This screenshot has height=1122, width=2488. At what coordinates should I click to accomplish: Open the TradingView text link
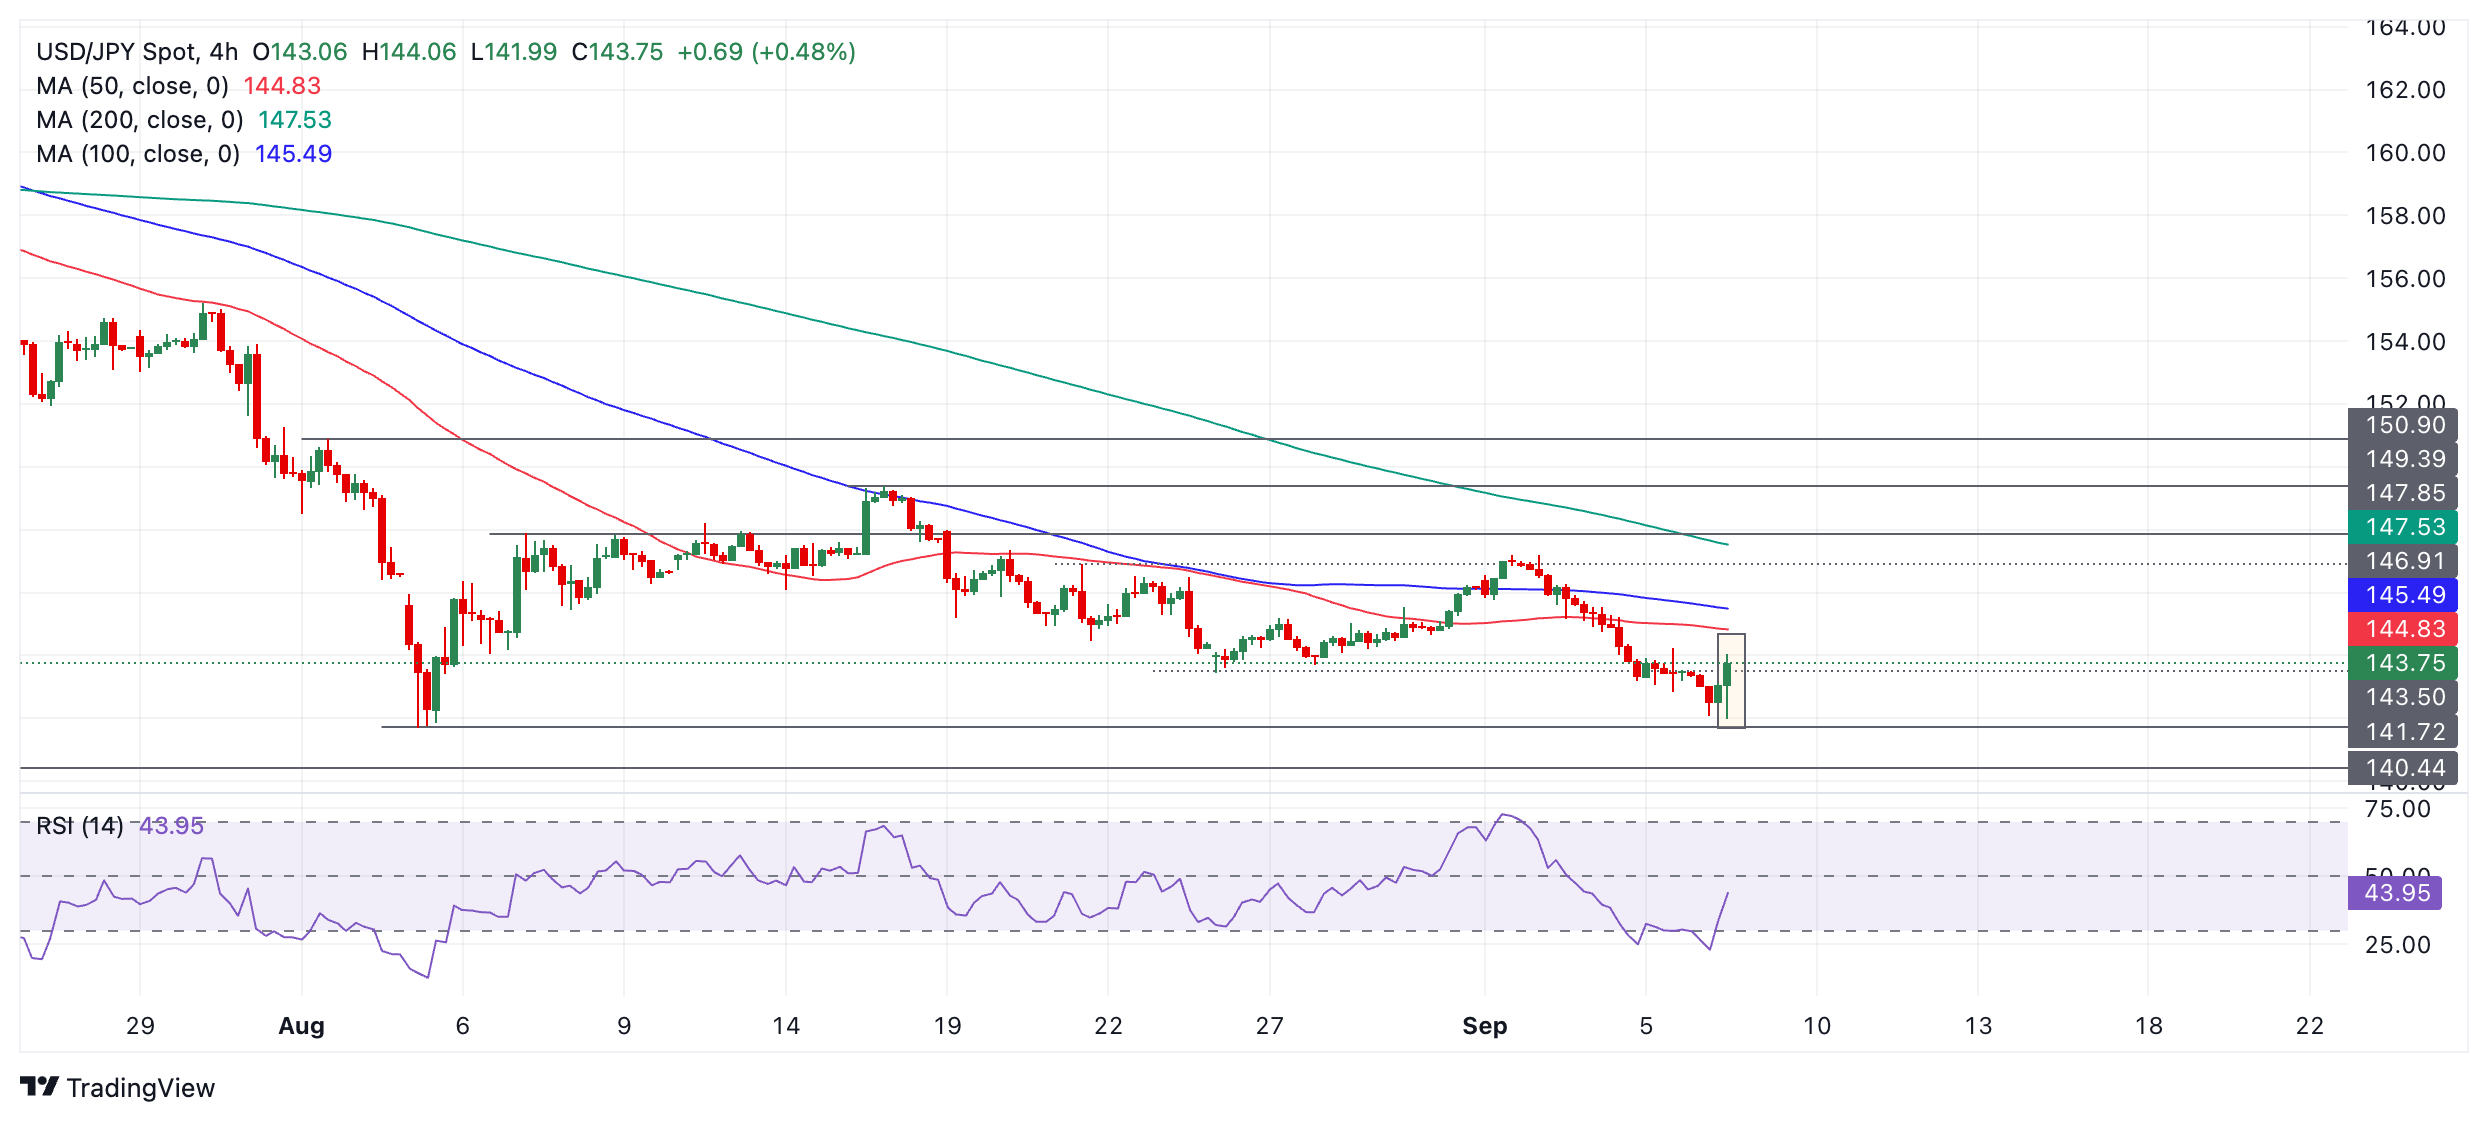(141, 1088)
